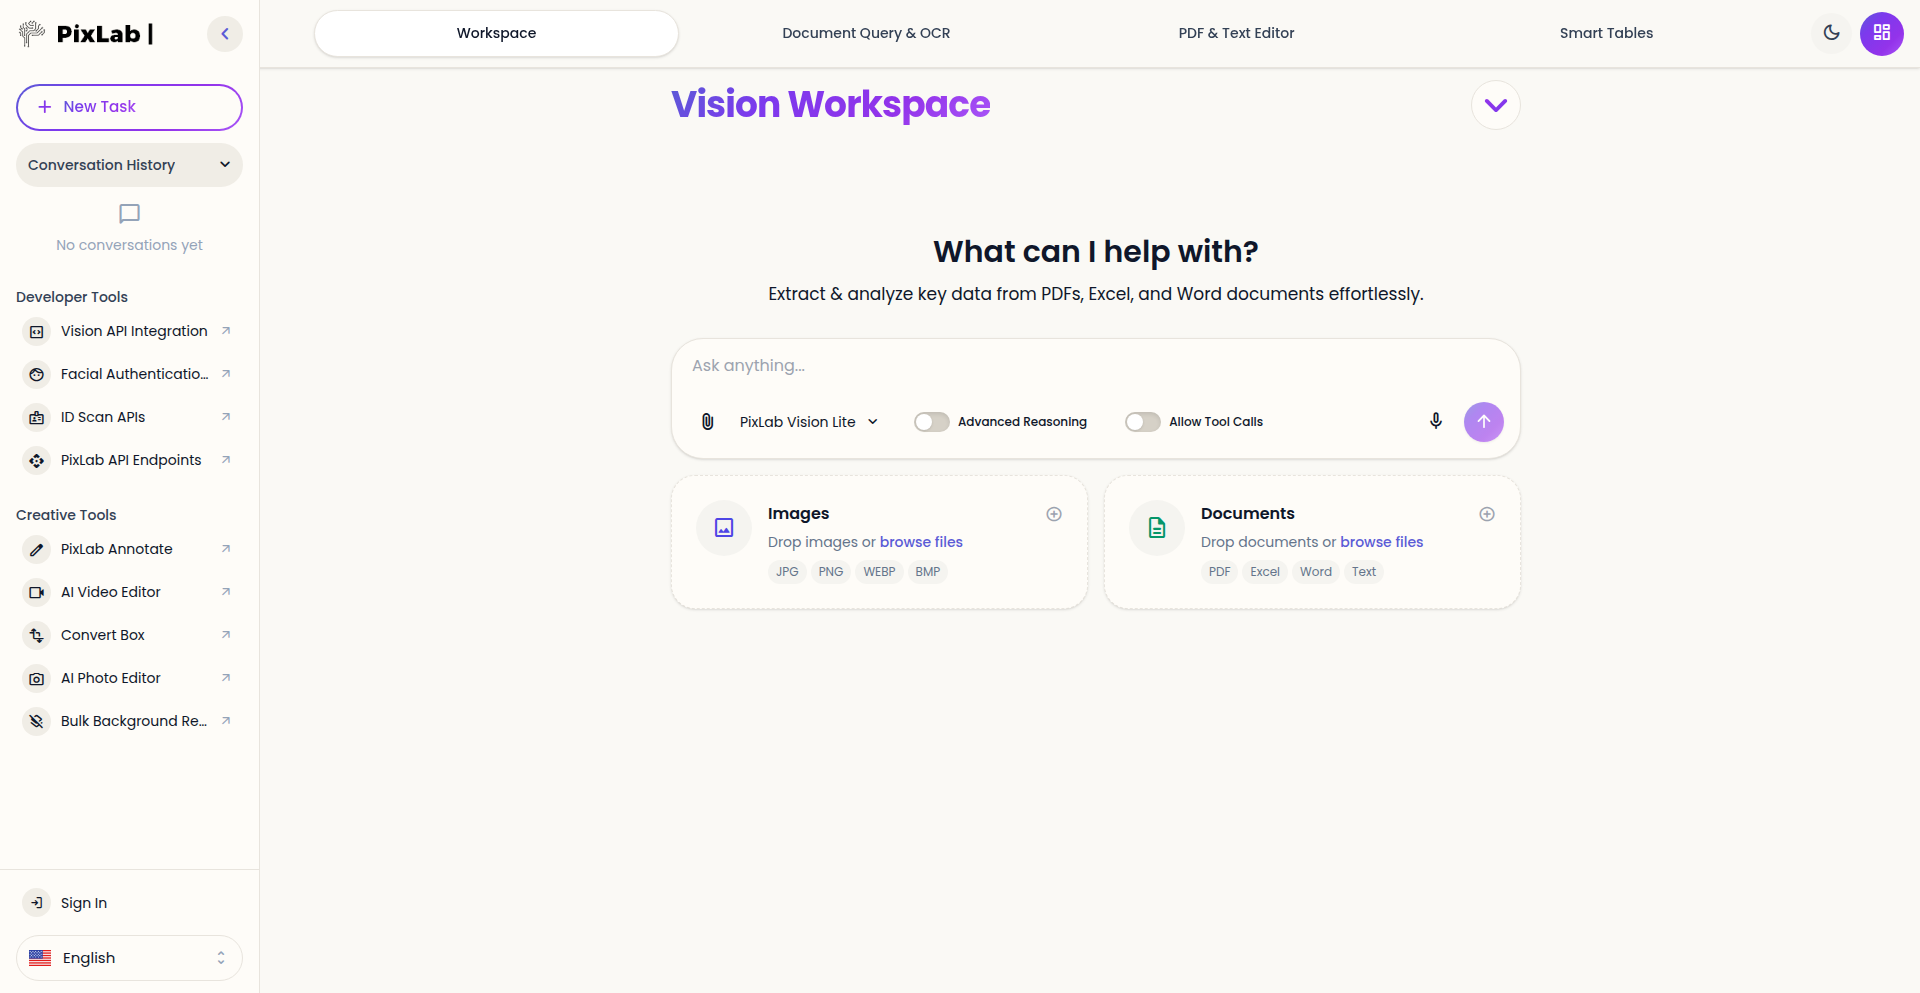Click the Word format tag
Screen dimensions: 1920x993
(x=1315, y=572)
